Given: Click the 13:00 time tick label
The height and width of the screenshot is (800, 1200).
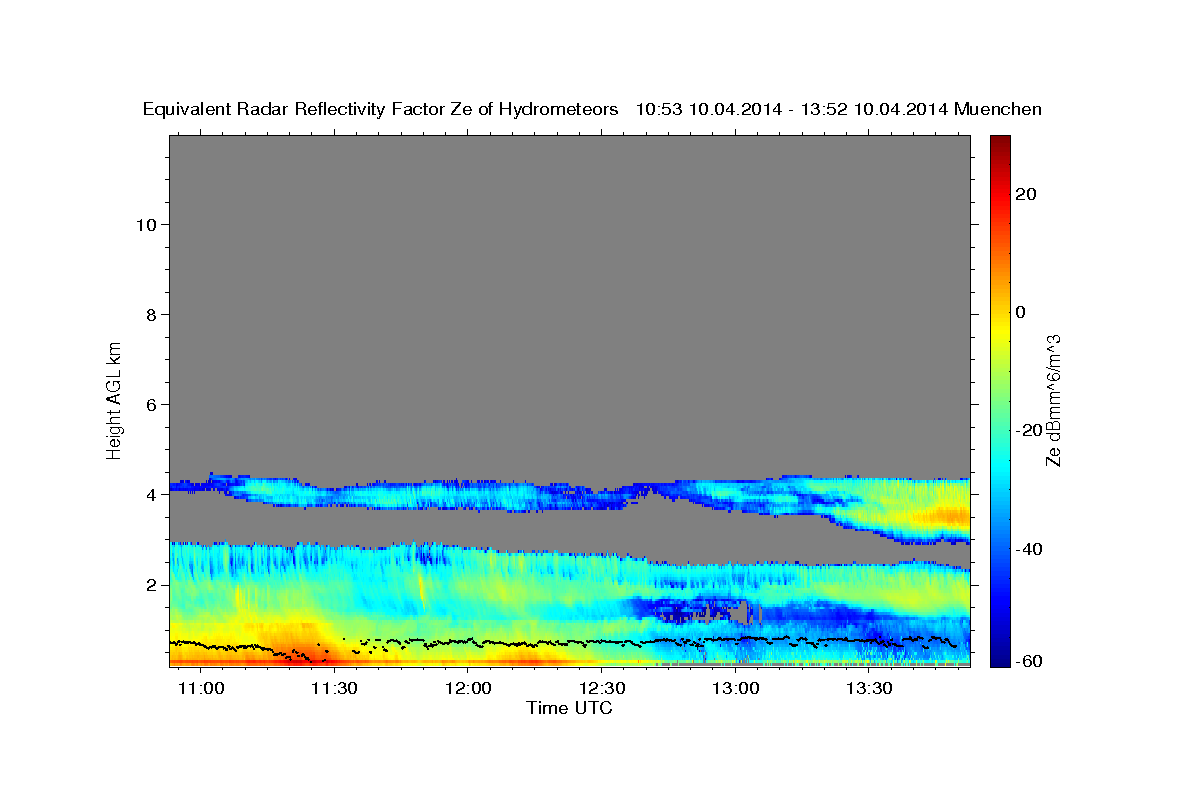Looking at the screenshot, I should 736,690.
